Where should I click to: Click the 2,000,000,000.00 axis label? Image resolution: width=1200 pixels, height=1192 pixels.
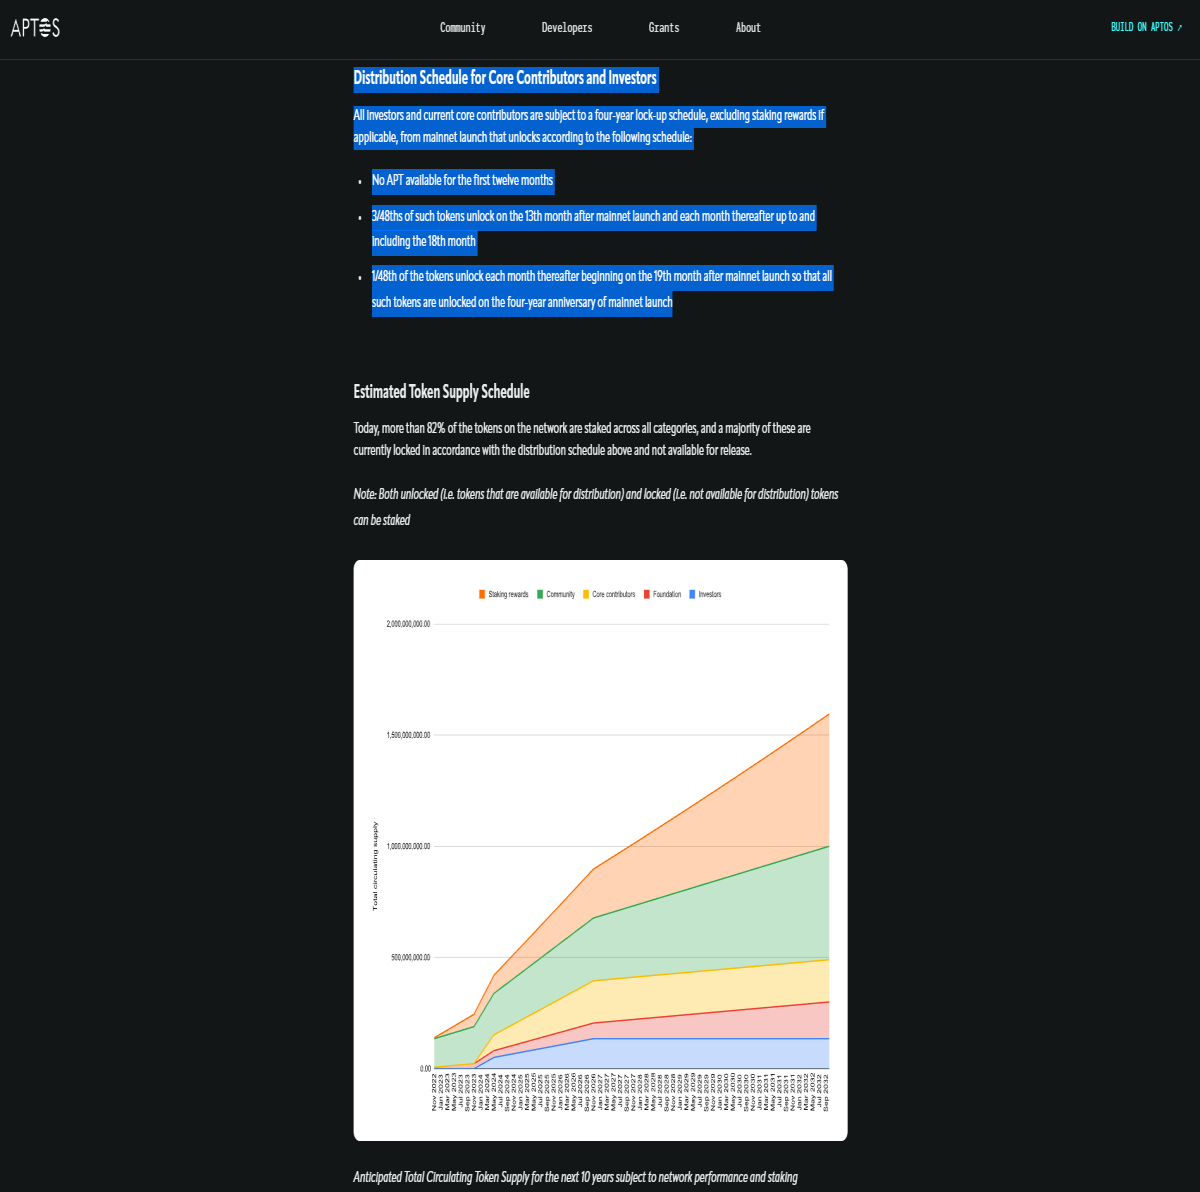pos(408,624)
